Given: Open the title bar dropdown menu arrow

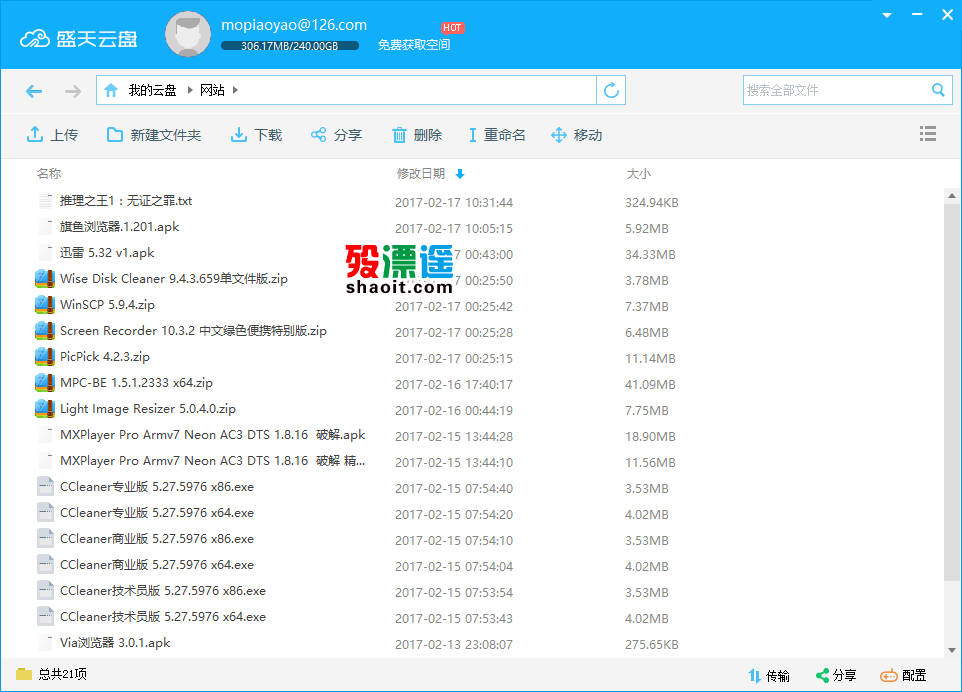Looking at the screenshot, I should [887, 15].
